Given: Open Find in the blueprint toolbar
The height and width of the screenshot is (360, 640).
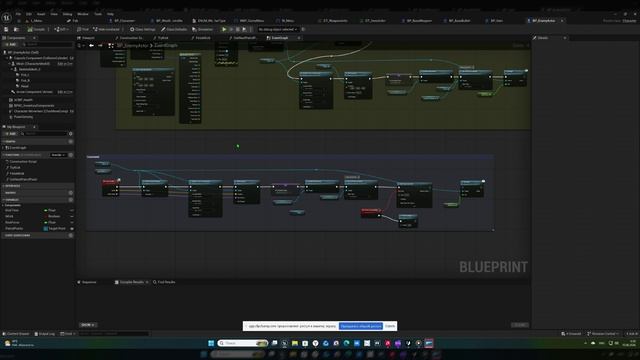Looking at the screenshot, I should point(82,29).
